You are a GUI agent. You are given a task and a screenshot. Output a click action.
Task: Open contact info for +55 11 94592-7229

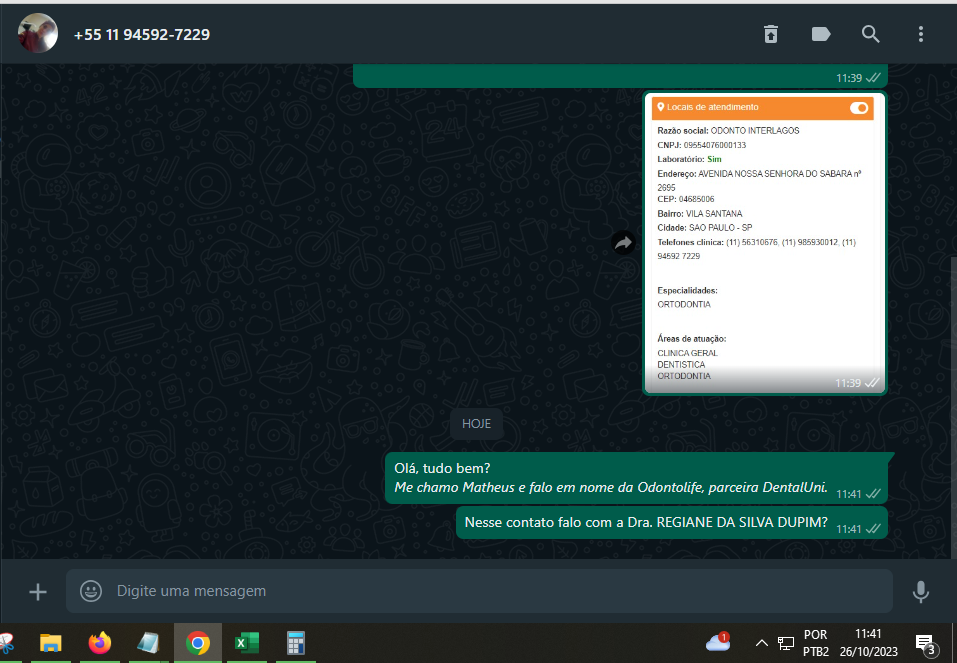click(142, 35)
